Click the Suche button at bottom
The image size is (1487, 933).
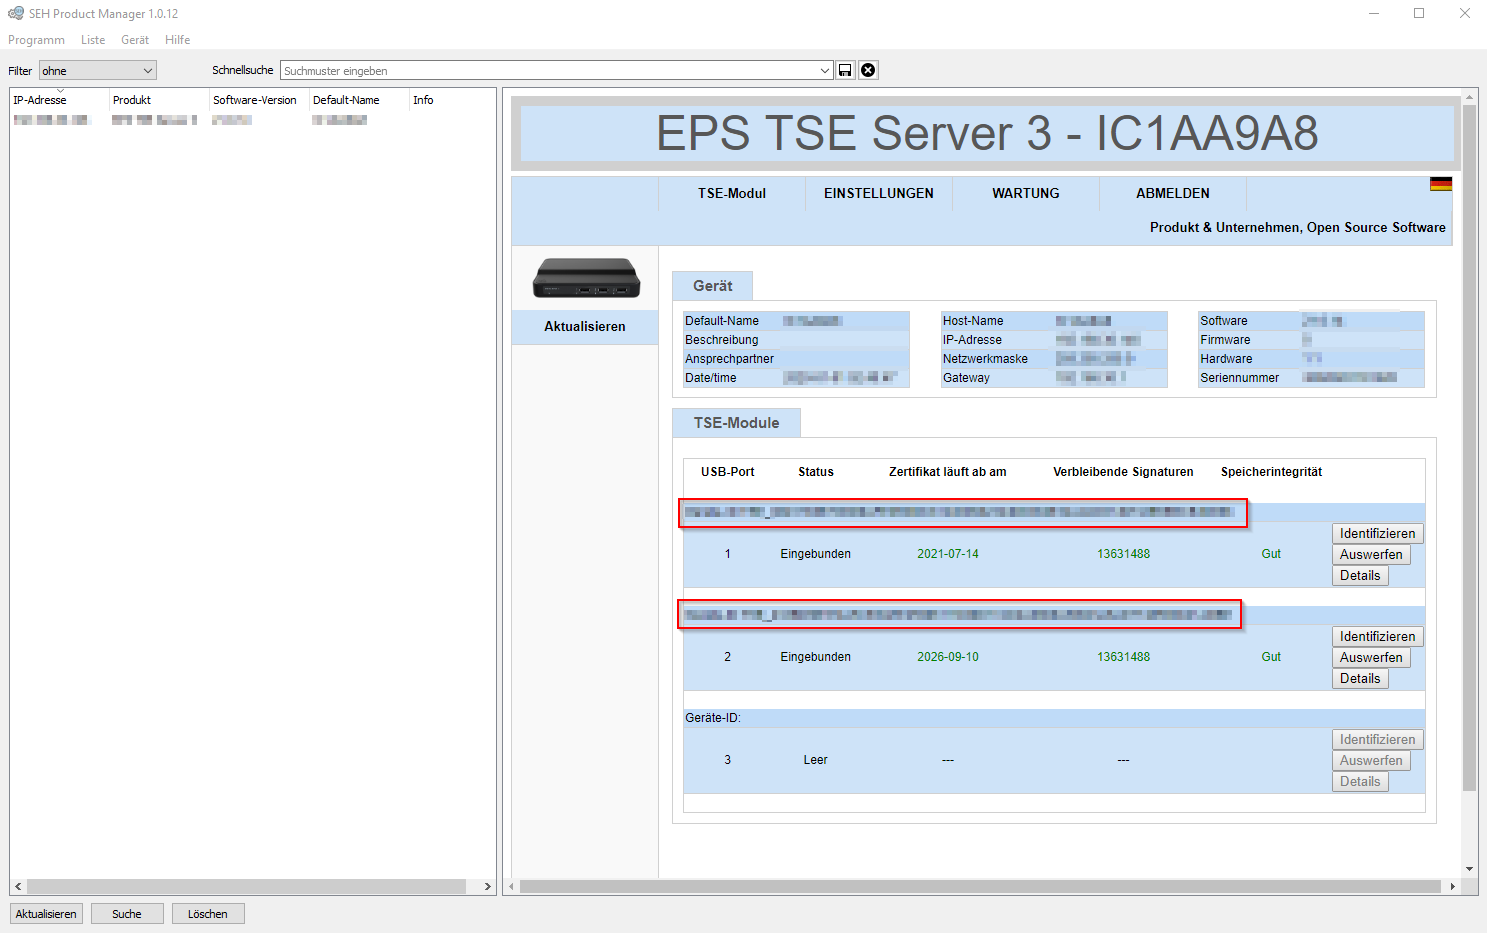pos(127,914)
